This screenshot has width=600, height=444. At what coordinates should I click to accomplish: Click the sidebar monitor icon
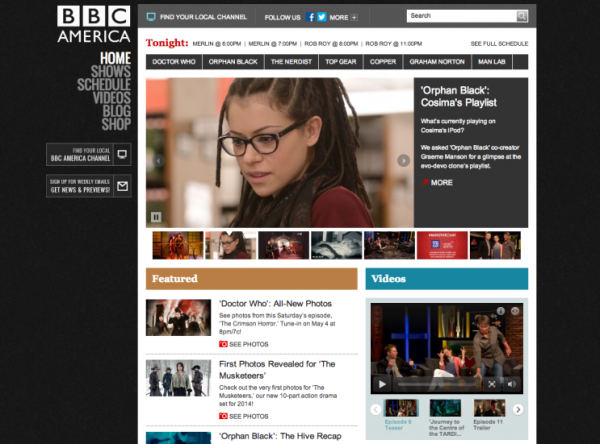click(x=122, y=154)
